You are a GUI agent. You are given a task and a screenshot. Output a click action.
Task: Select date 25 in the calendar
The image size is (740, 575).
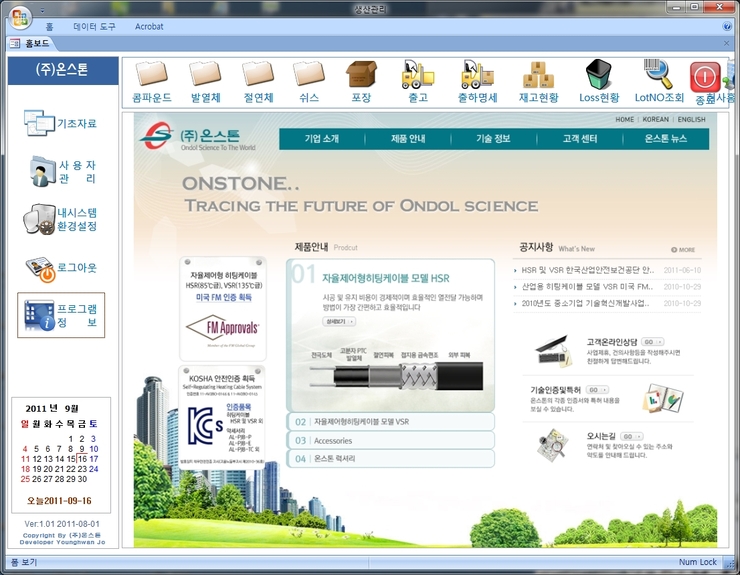point(25,479)
